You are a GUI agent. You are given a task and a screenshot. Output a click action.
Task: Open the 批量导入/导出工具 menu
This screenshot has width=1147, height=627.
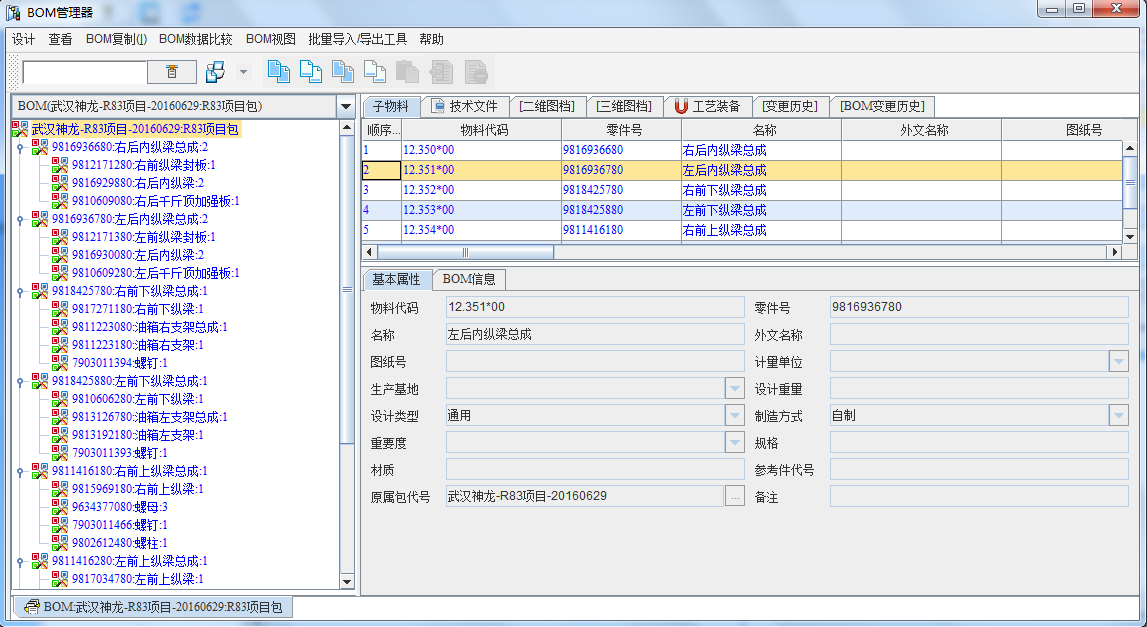click(x=357, y=39)
